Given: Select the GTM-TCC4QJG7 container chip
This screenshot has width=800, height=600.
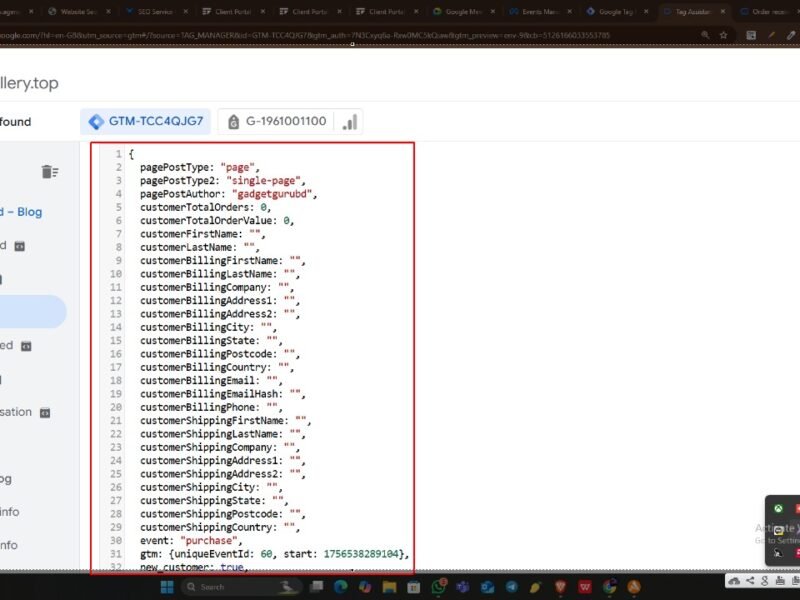Looking at the screenshot, I should 147,122.
